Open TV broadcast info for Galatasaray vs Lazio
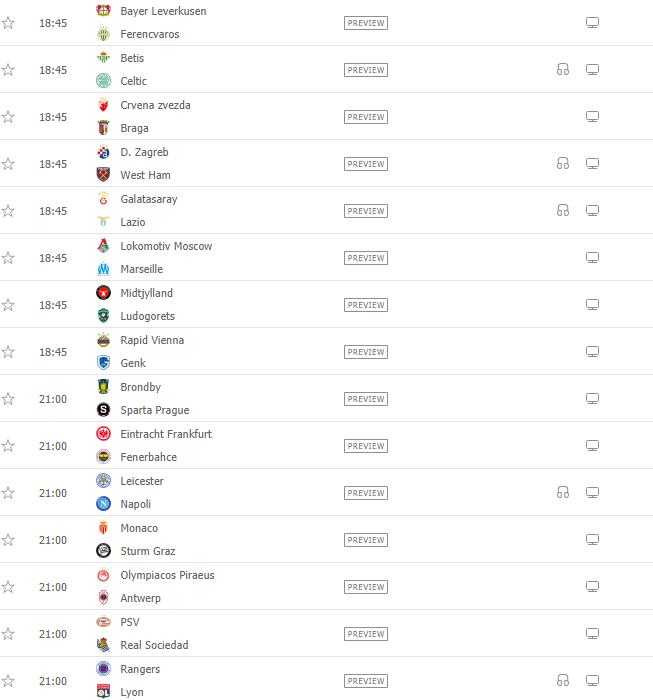The image size is (653, 700). point(592,211)
